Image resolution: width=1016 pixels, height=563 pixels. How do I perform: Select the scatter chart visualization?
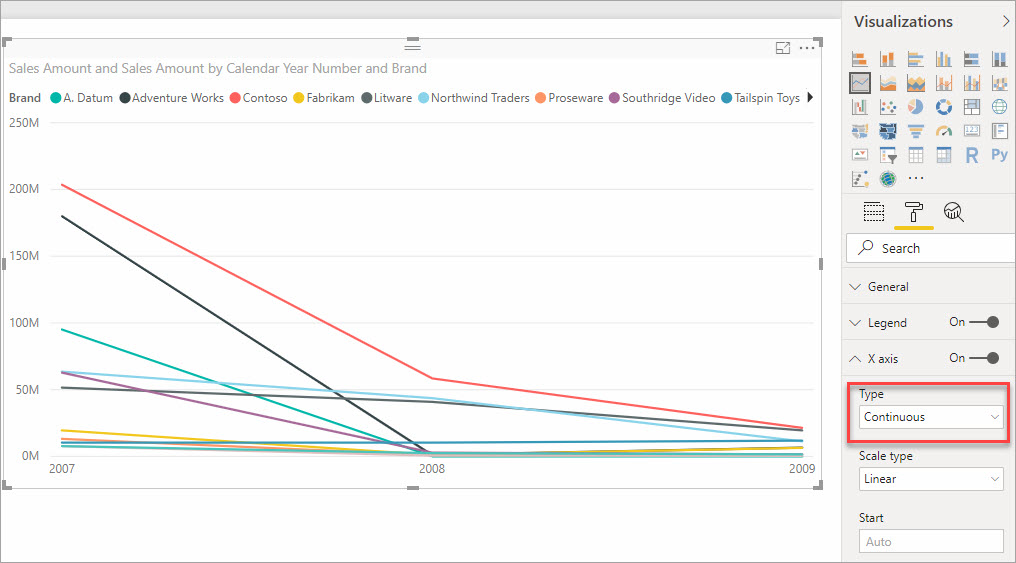click(x=888, y=107)
